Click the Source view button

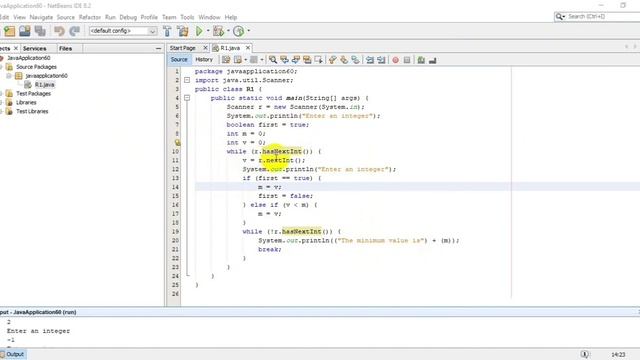[179, 60]
